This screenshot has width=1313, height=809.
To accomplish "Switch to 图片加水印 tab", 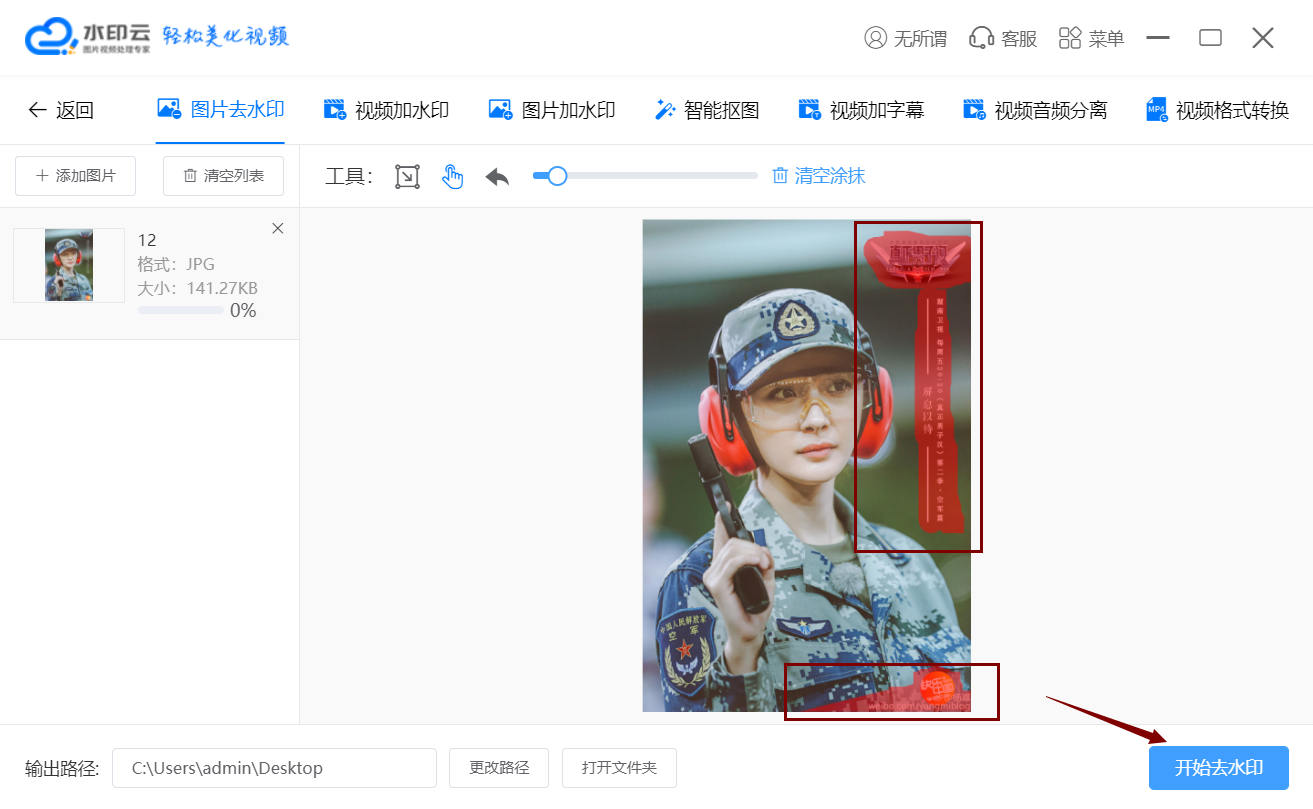I will tap(552, 110).
